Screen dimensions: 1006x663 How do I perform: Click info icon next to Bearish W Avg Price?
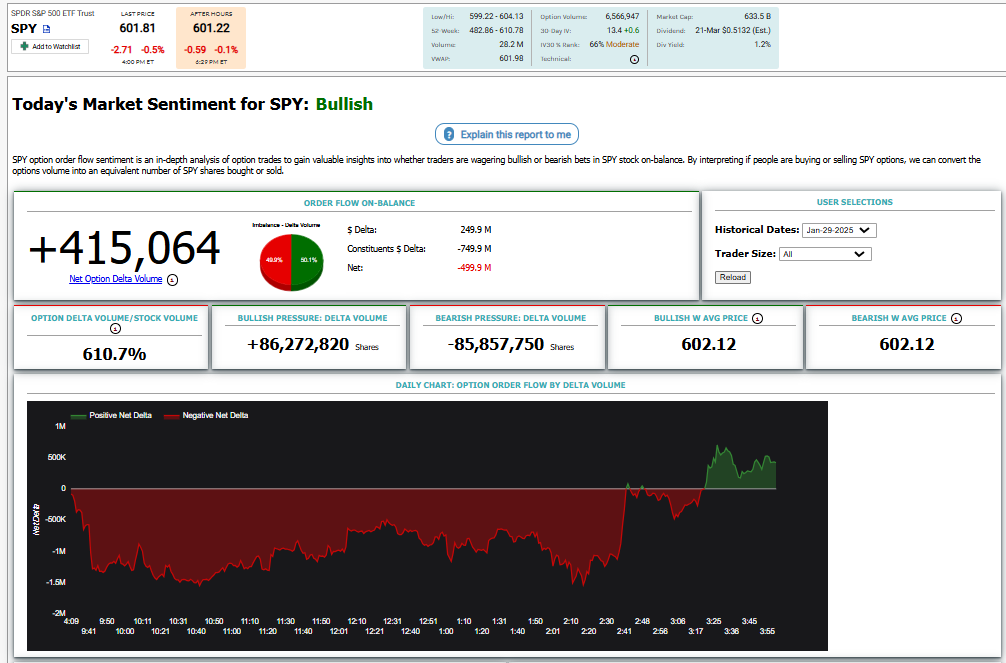(x=957, y=318)
